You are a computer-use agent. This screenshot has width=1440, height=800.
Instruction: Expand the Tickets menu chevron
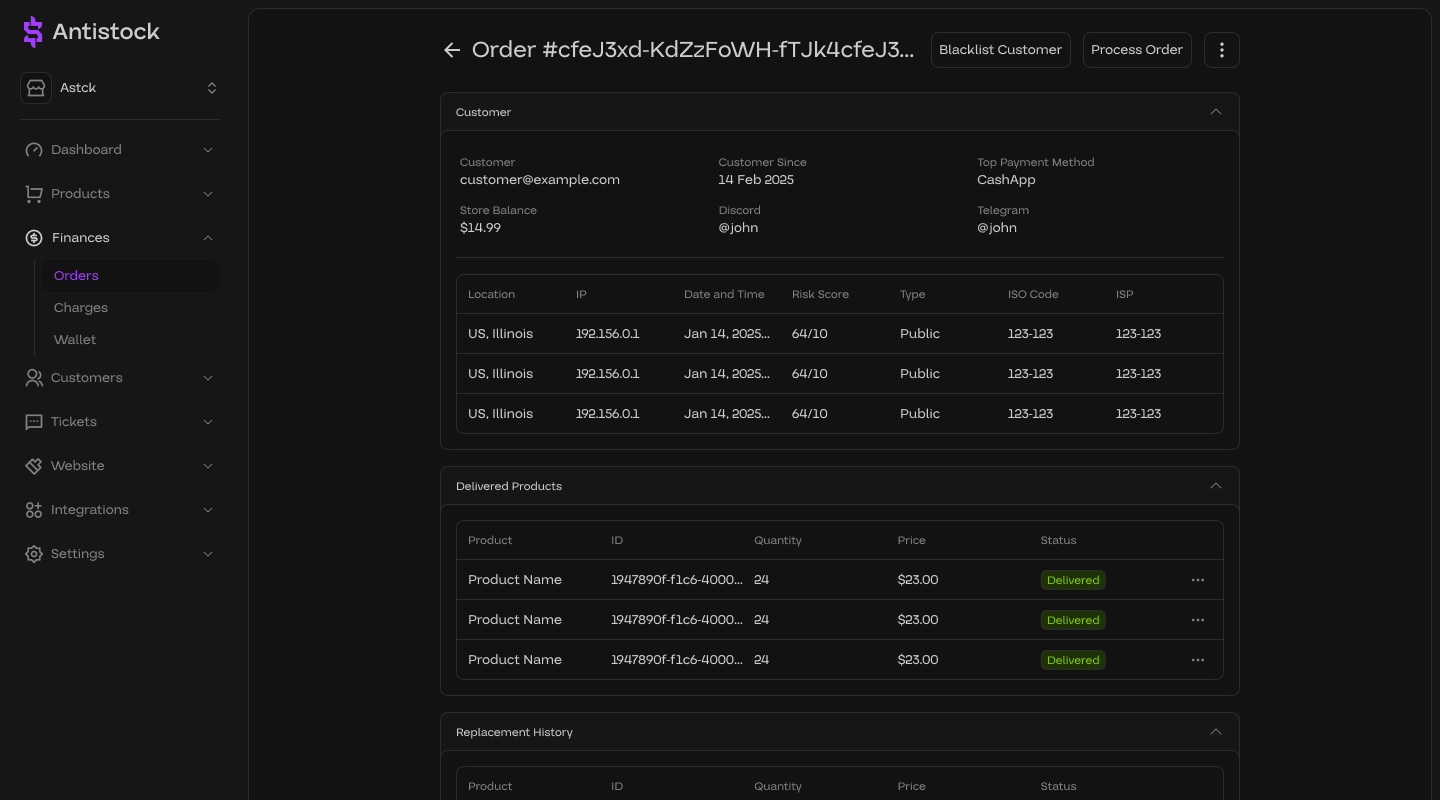point(208,422)
